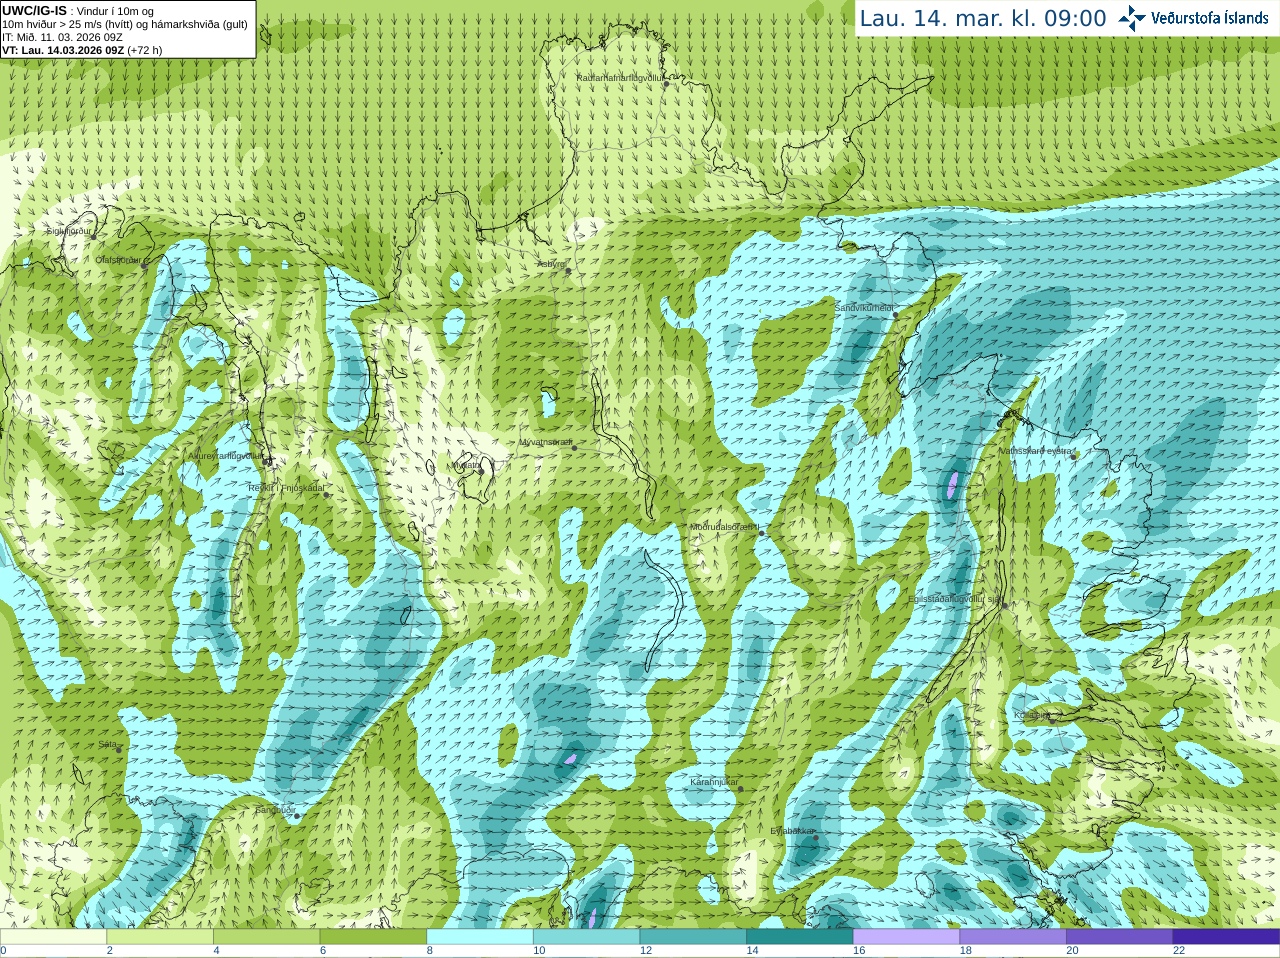Click the dark teal 14–16 m/s legend swatch

tap(800, 937)
